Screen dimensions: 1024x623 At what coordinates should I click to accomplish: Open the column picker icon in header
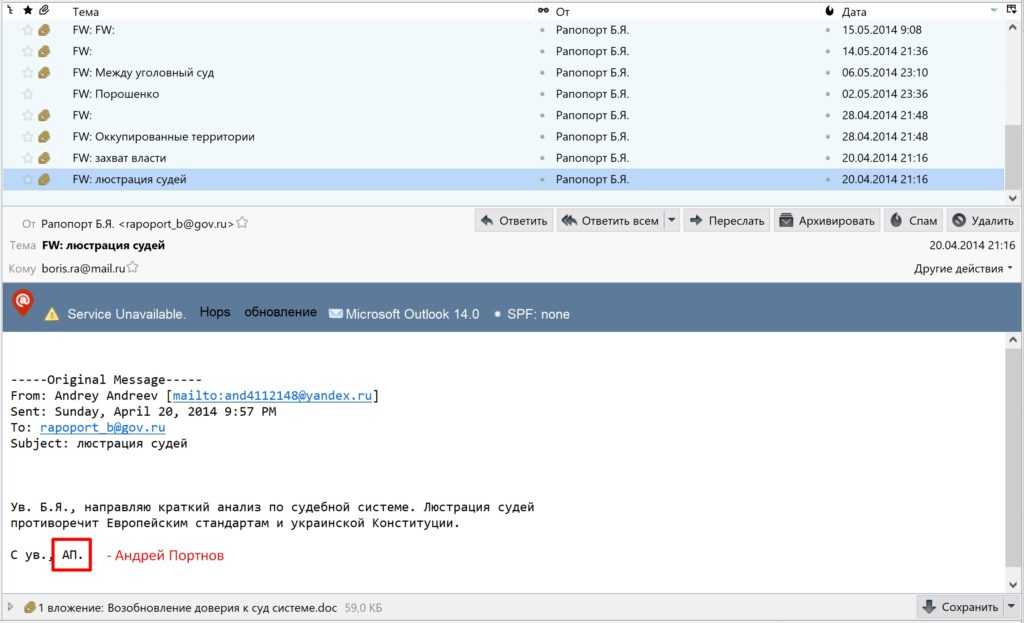point(1012,10)
